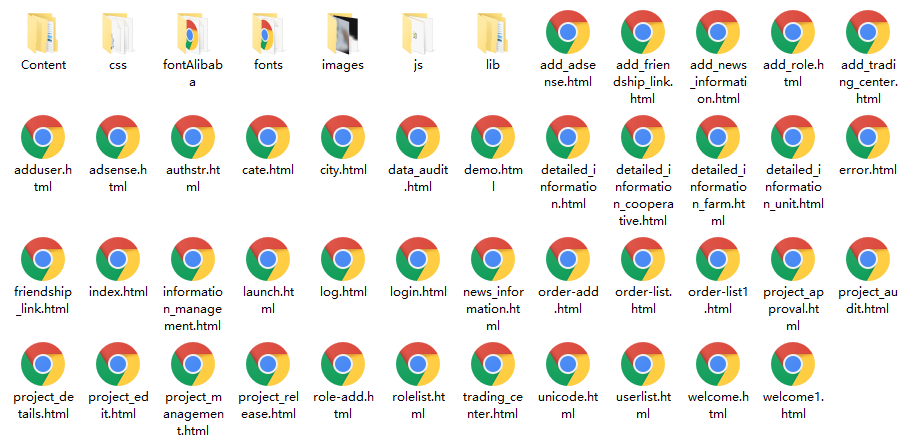The image size is (906, 446).
Task: Click the city.html file icon
Action: point(343,140)
